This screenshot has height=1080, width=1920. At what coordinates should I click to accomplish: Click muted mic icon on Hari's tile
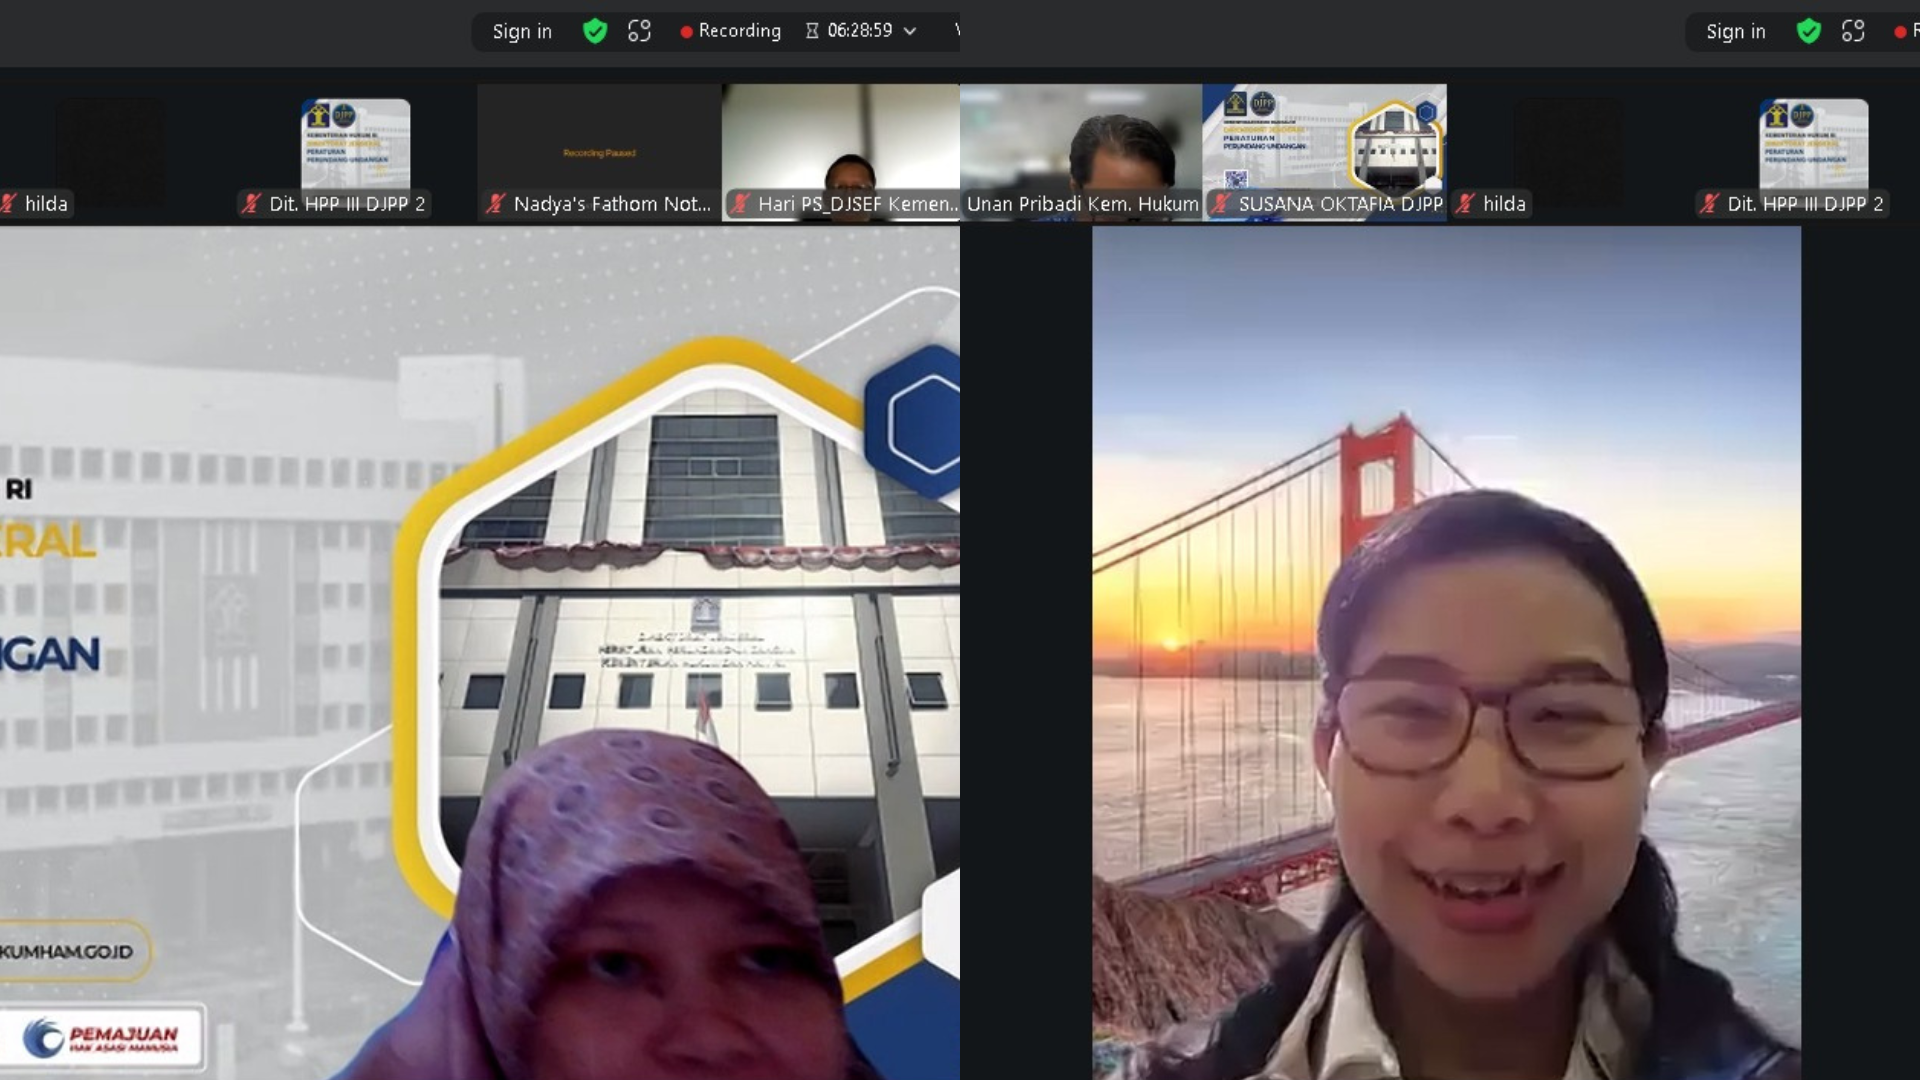point(739,204)
